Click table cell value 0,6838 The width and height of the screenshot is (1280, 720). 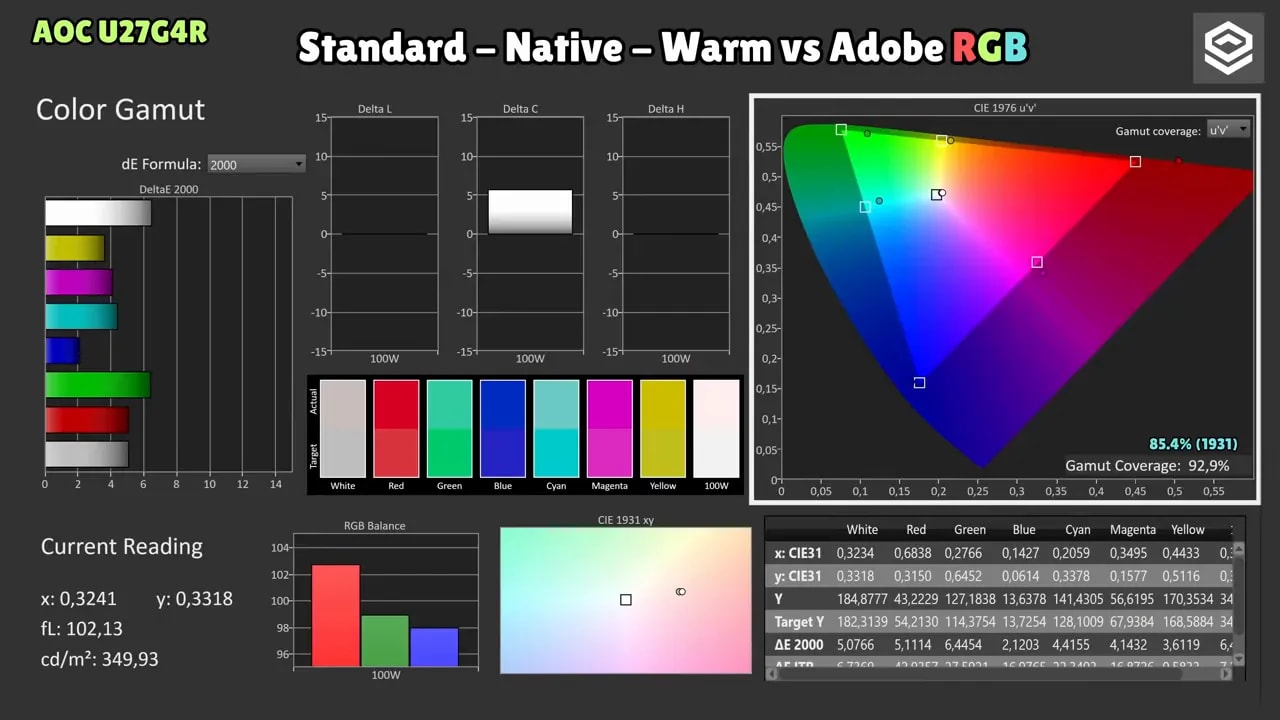coord(915,553)
